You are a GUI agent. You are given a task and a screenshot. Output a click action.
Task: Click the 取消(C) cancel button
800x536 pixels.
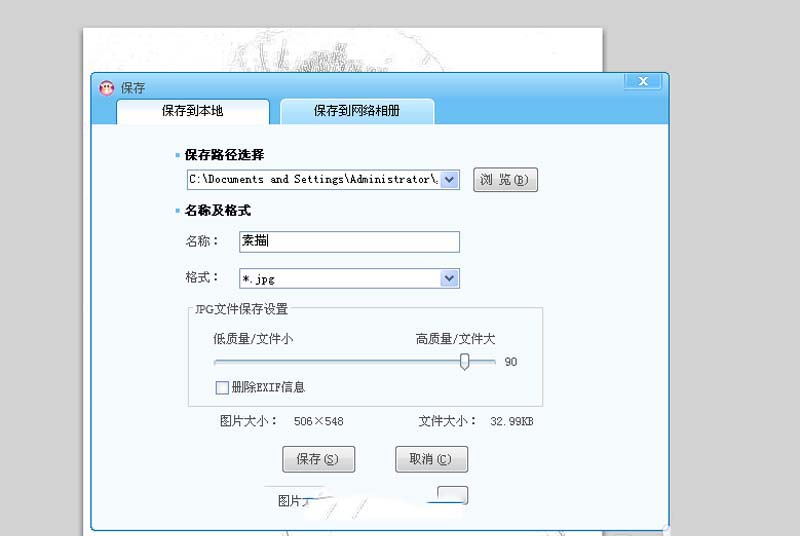pyautogui.click(x=431, y=460)
